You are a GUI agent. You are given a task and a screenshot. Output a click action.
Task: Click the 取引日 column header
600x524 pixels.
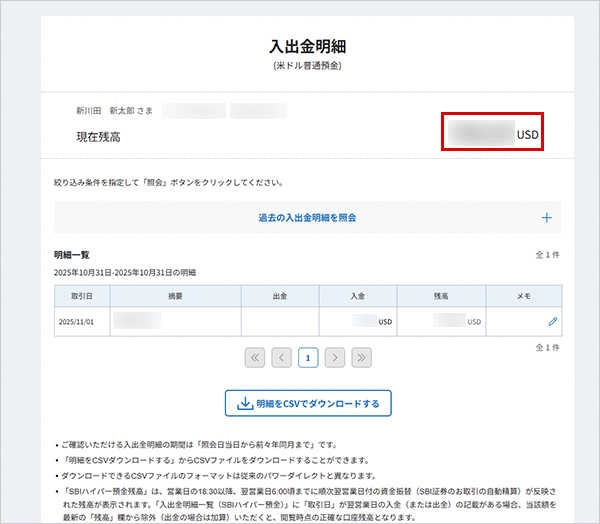point(82,296)
